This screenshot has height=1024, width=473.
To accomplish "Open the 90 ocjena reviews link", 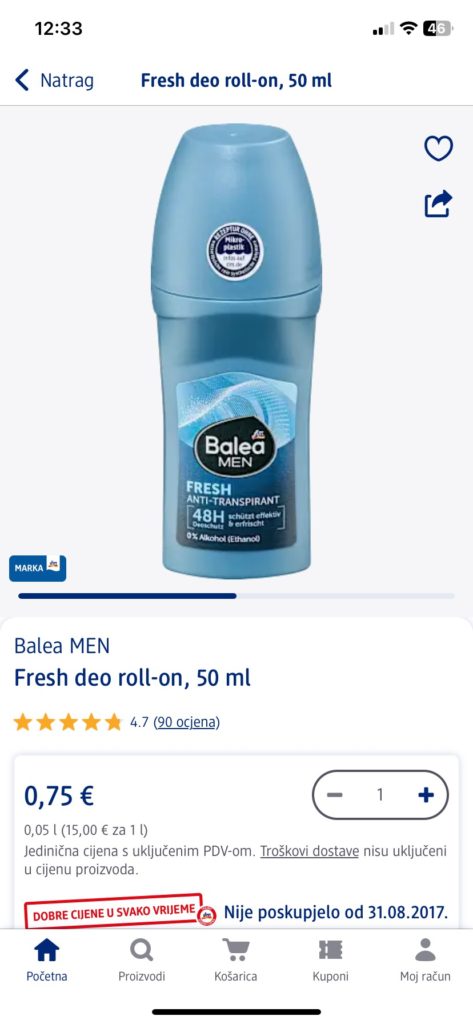I will 186,722.
